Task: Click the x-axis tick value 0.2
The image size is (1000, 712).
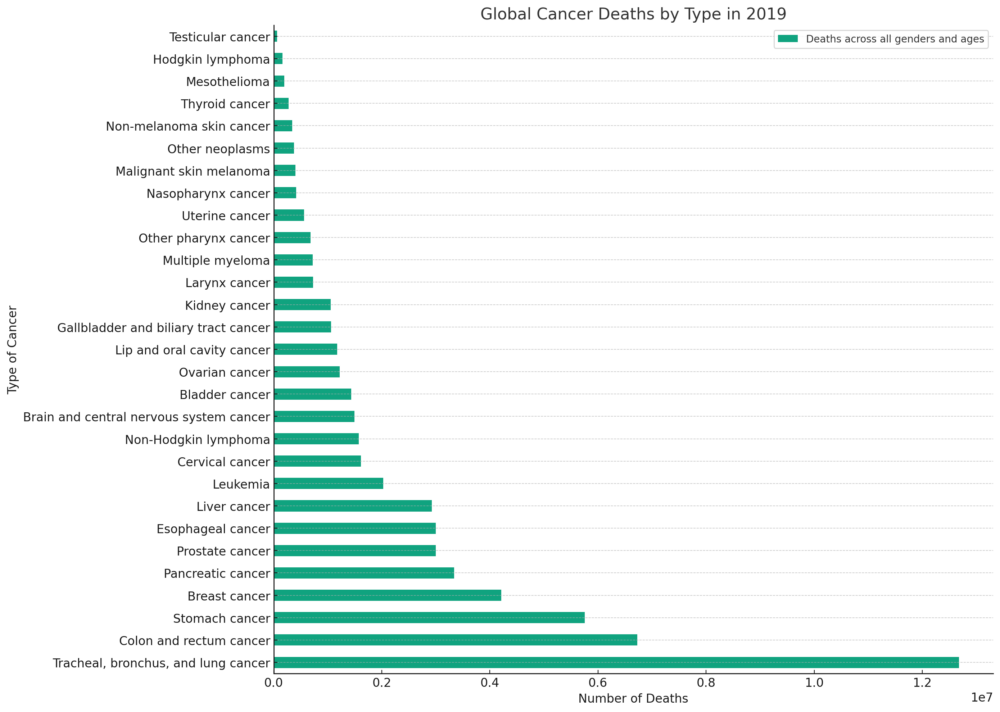Action: click(x=381, y=682)
